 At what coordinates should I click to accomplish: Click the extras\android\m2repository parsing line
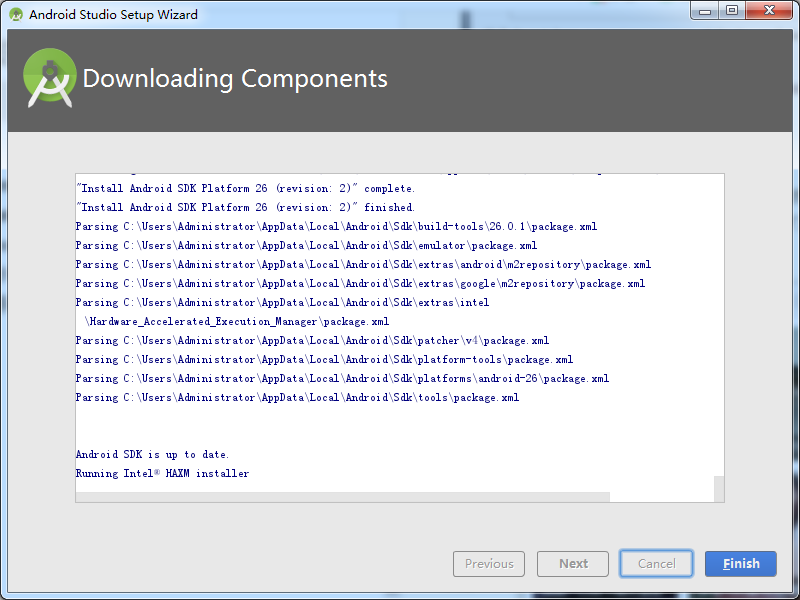(x=363, y=264)
